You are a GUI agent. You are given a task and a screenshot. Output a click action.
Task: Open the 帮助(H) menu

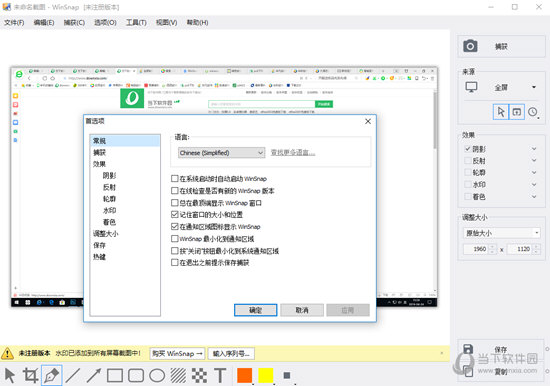pos(197,22)
